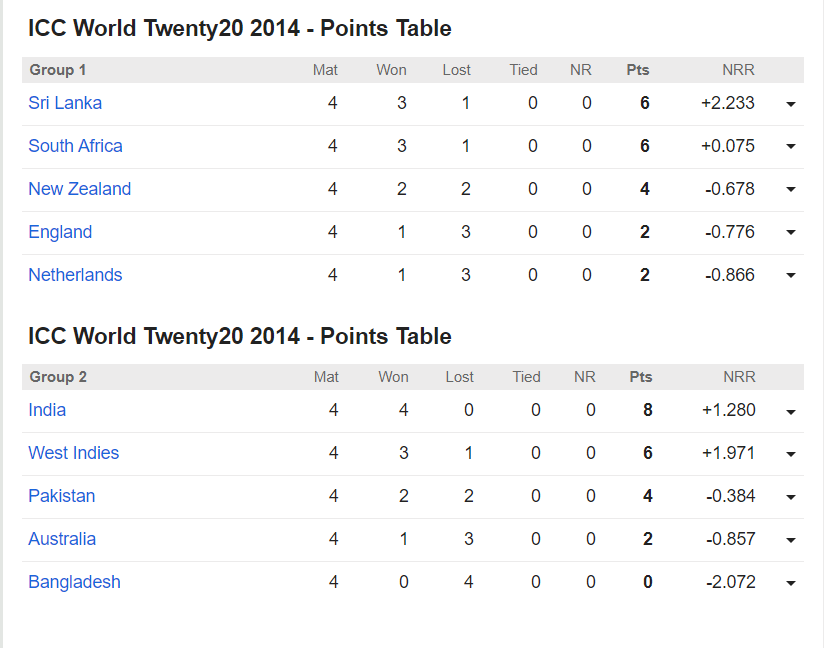Expand the India row arrow

click(x=790, y=411)
